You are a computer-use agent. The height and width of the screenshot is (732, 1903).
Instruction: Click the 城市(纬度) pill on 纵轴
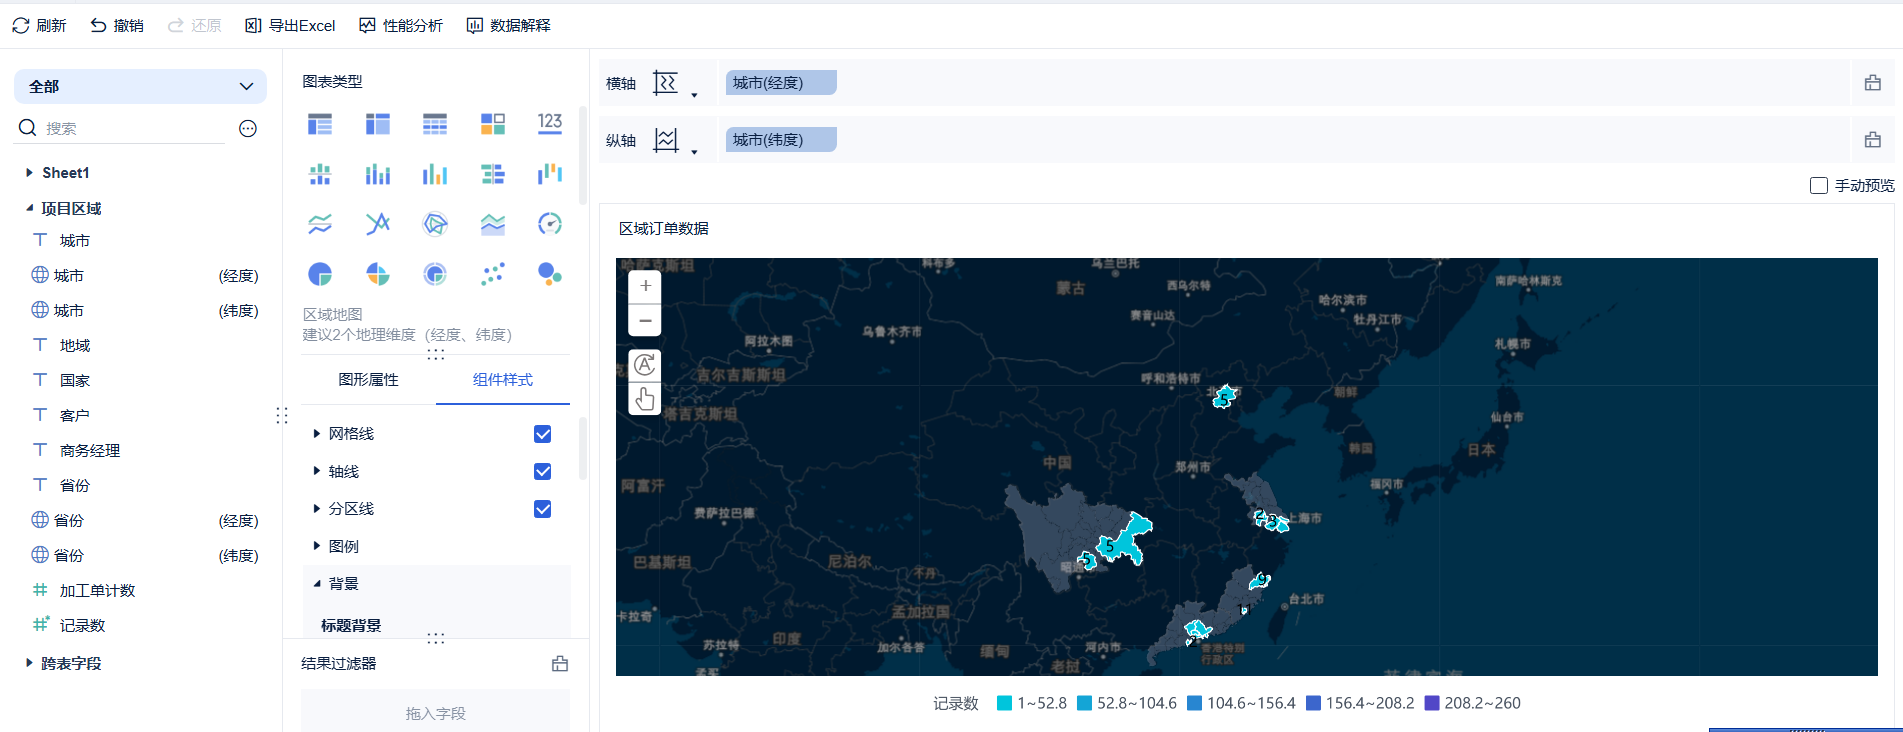click(781, 140)
